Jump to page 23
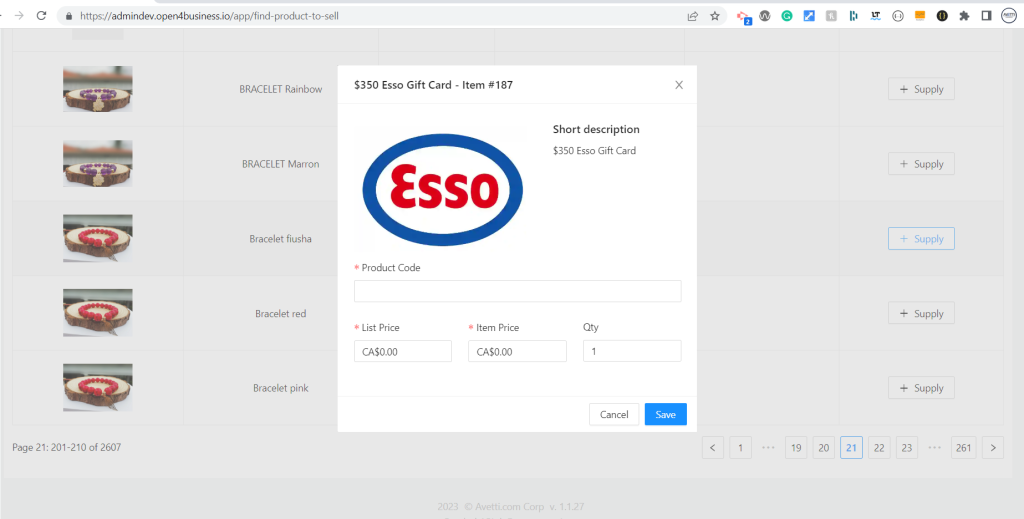 [907, 448]
